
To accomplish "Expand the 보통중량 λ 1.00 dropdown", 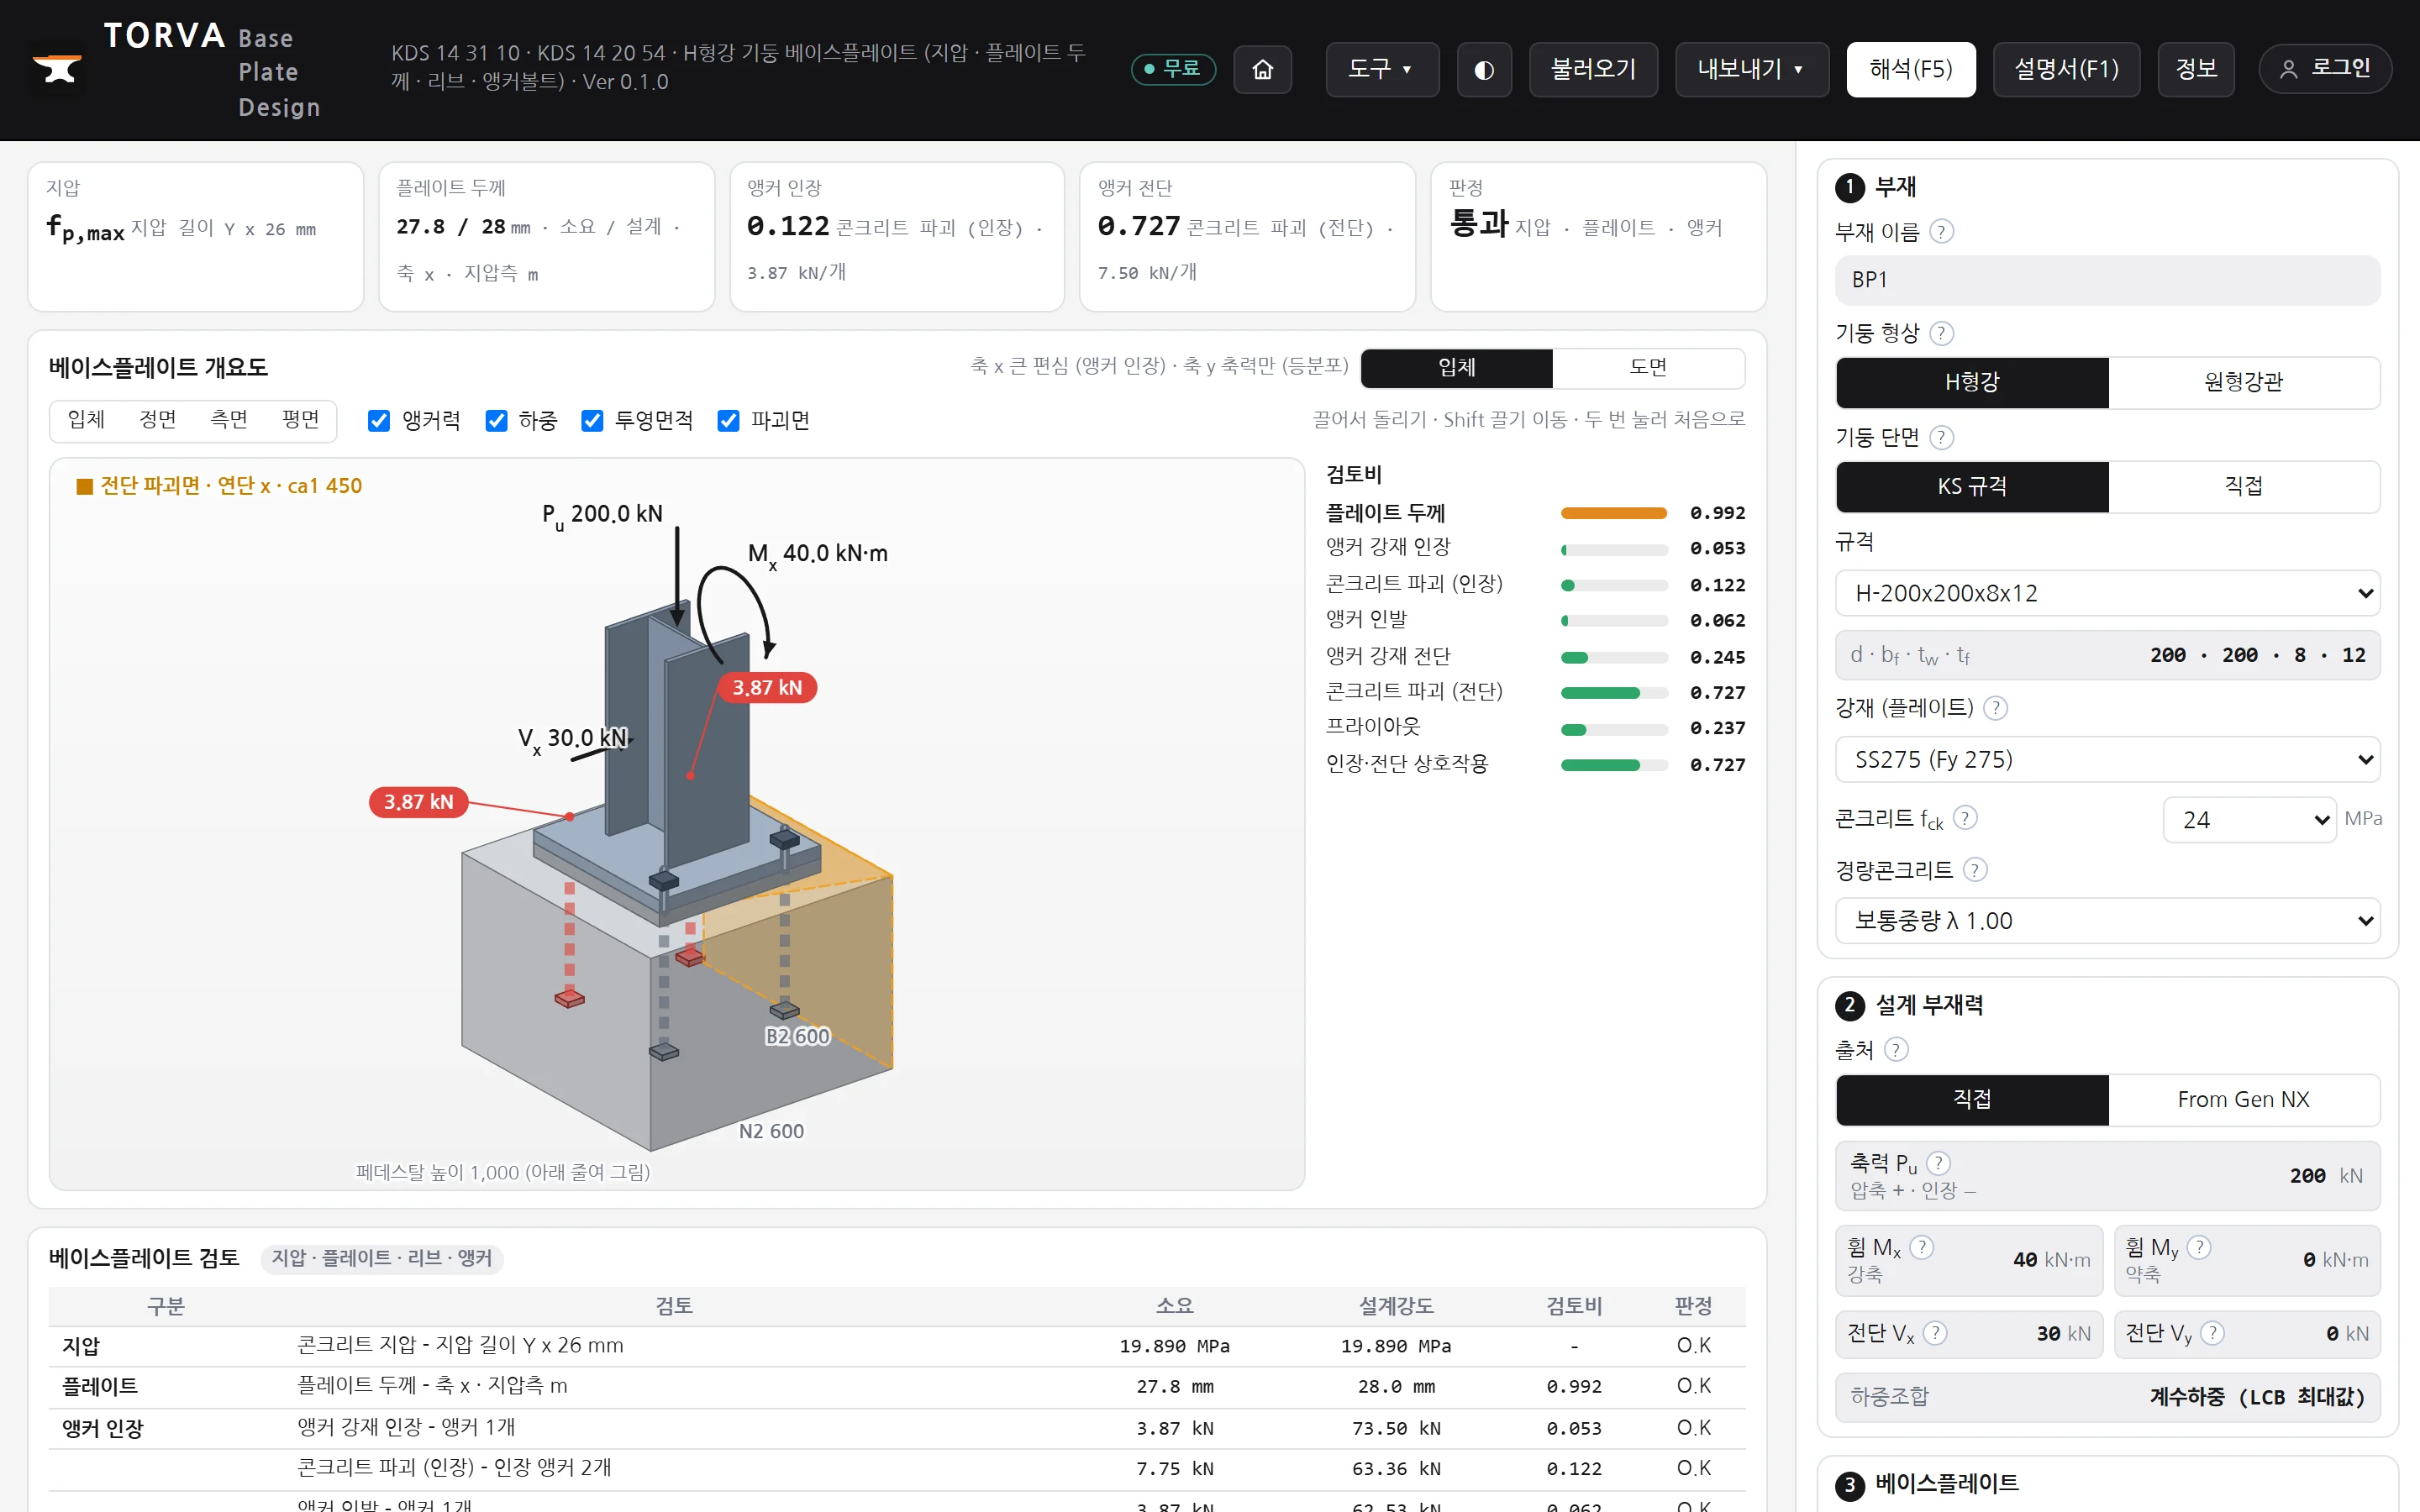I will (x=2107, y=920).
